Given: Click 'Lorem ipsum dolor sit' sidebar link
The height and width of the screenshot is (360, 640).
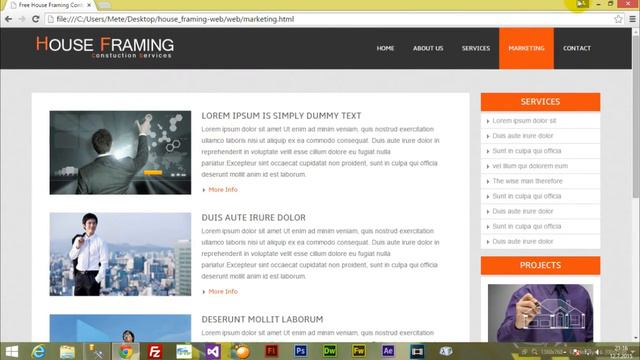Looking at the screenshot, I should [x=524, y=121].
